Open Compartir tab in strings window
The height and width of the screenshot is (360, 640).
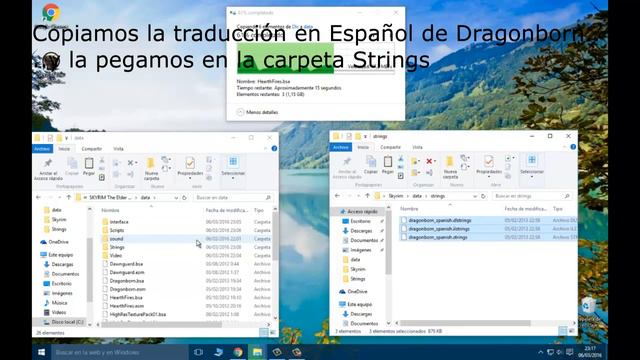point(390,147)
